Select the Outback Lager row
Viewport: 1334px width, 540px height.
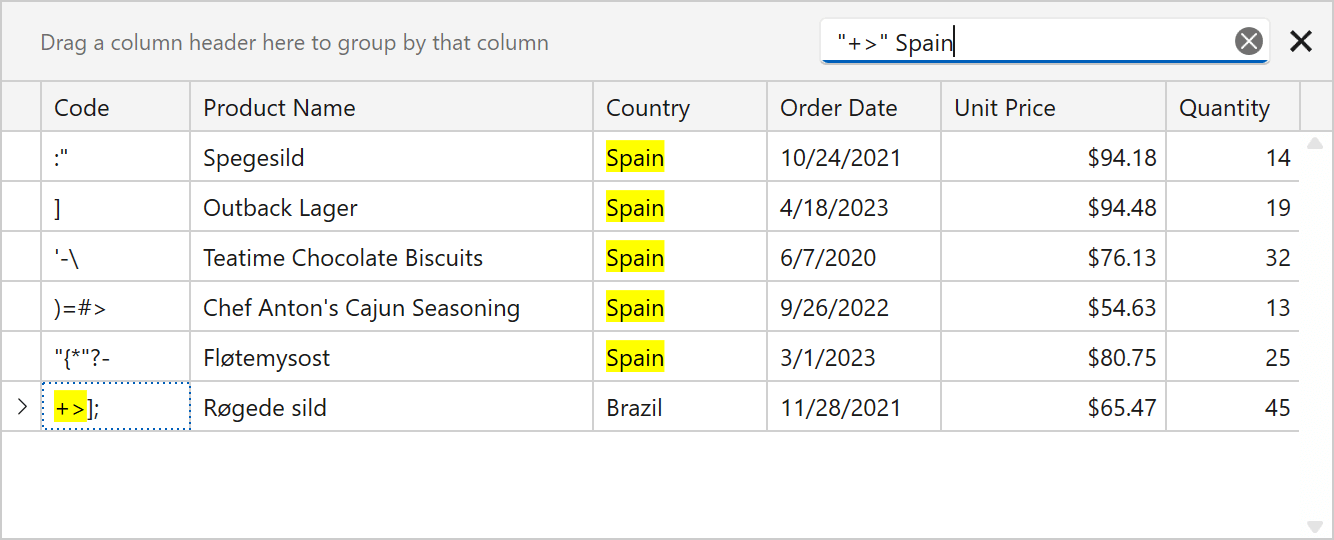[391, 208]
